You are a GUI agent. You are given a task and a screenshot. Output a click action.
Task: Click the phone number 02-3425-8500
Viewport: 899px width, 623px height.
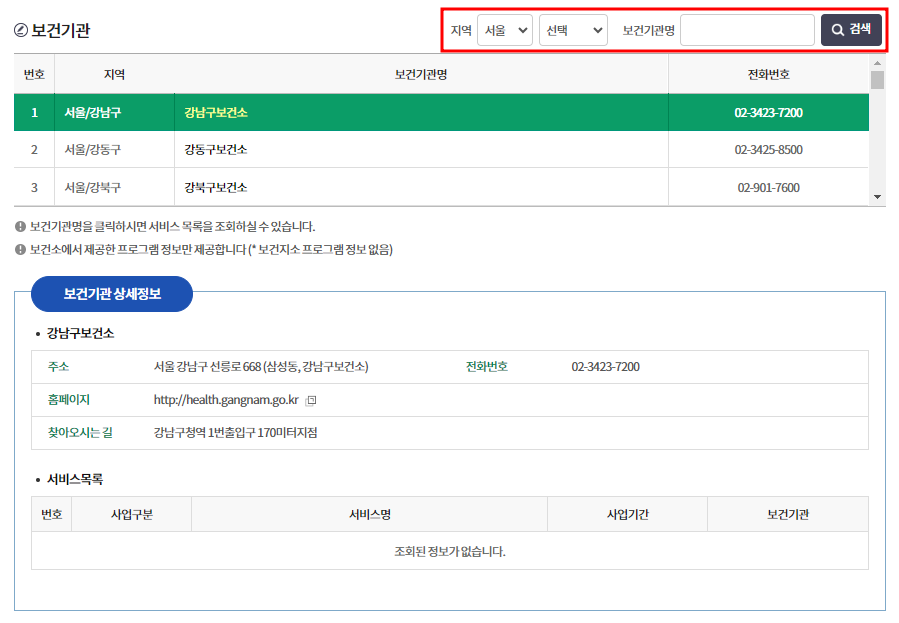[x=767, y=149]
